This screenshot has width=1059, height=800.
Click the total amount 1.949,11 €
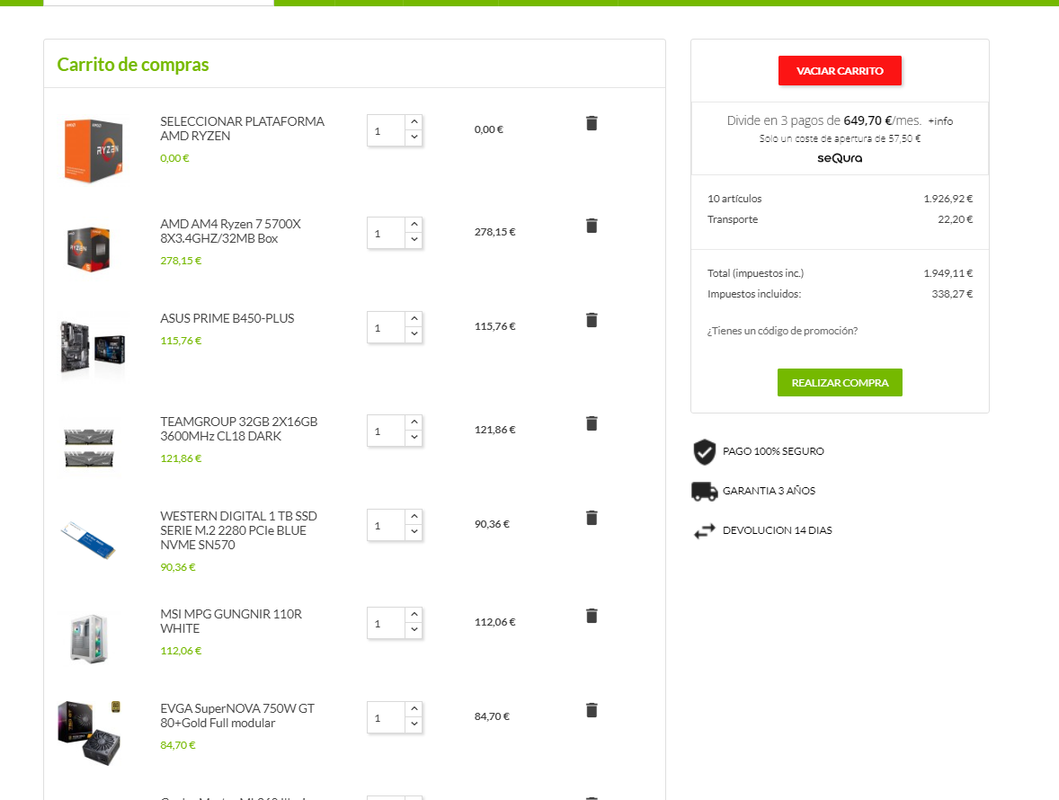pos(948,273)
